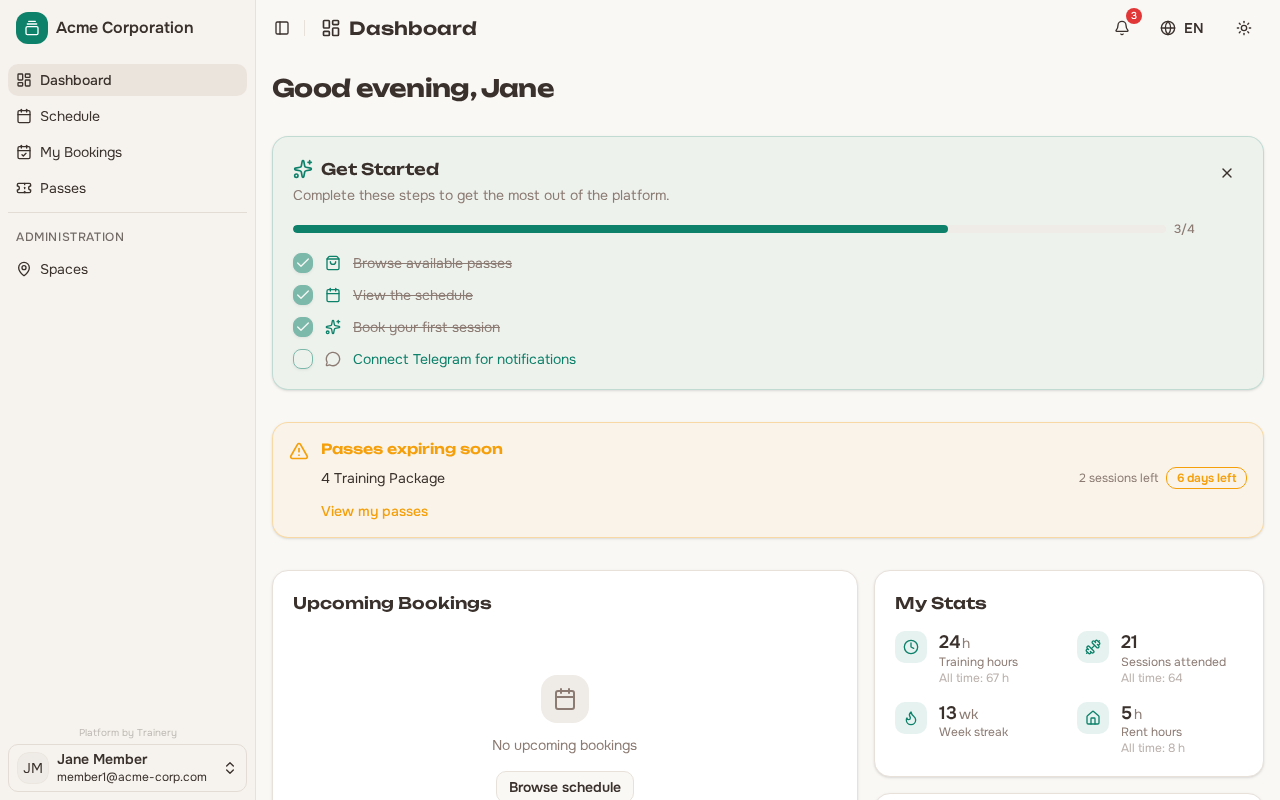Click the 3/4 progress counter
The image size is (1280, 800).
(1184, 229)
